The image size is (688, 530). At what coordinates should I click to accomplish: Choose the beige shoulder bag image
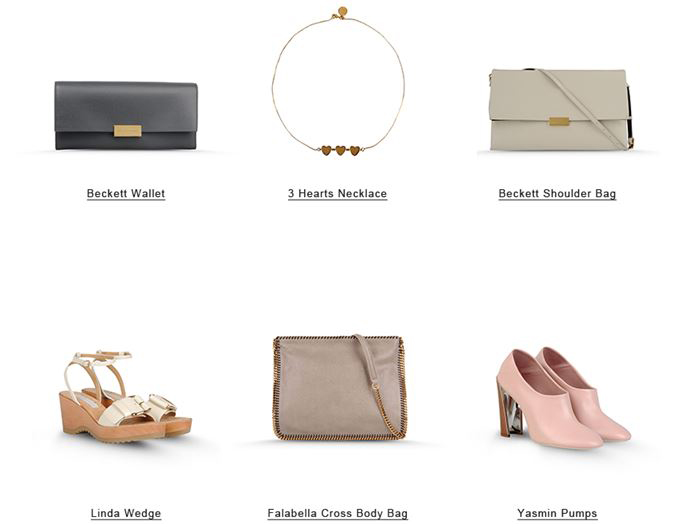coord(561,110)
